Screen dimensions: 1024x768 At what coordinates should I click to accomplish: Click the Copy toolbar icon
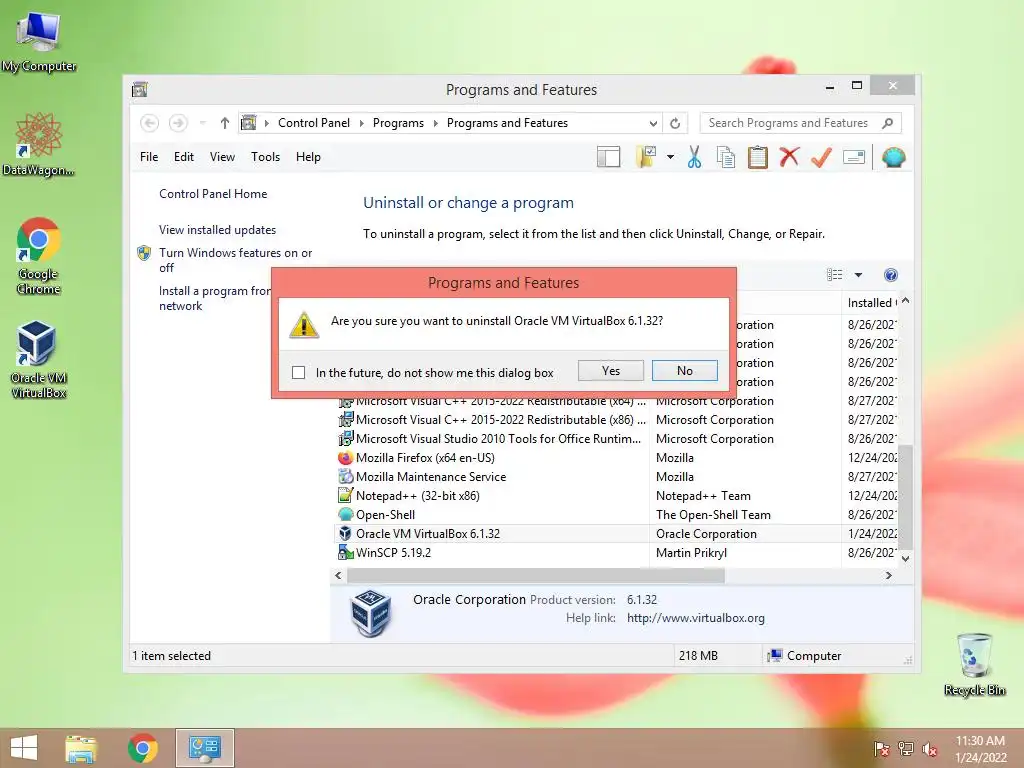[x=726, y=157]
